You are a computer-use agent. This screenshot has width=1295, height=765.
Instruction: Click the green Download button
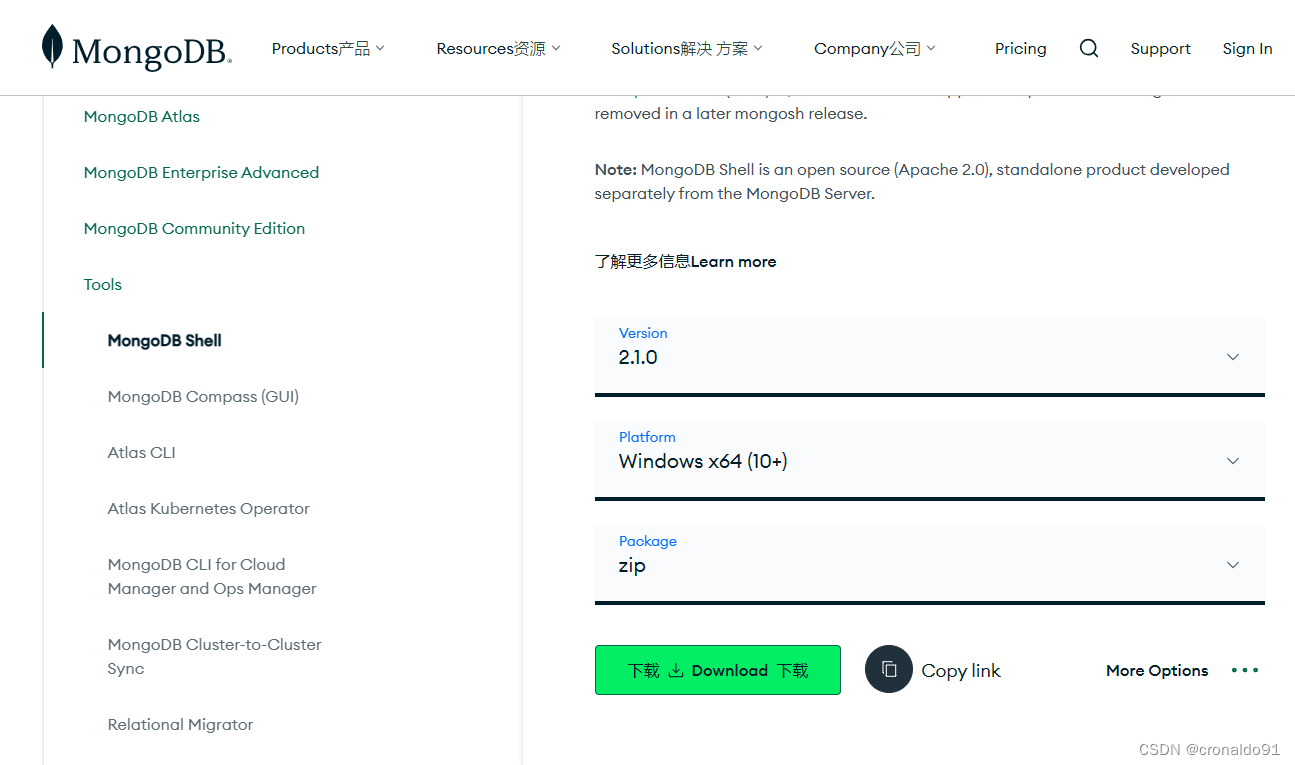click(718, 670)
